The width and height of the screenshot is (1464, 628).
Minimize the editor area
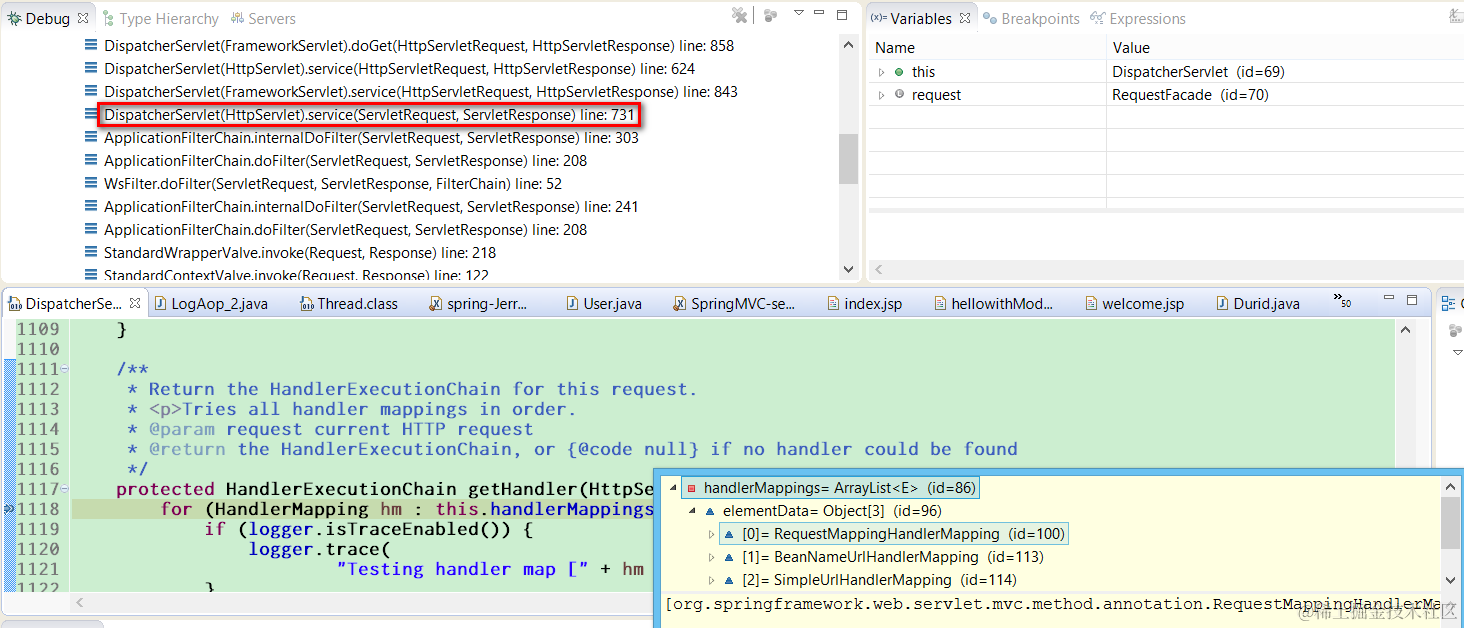(x=1390, y=299)
